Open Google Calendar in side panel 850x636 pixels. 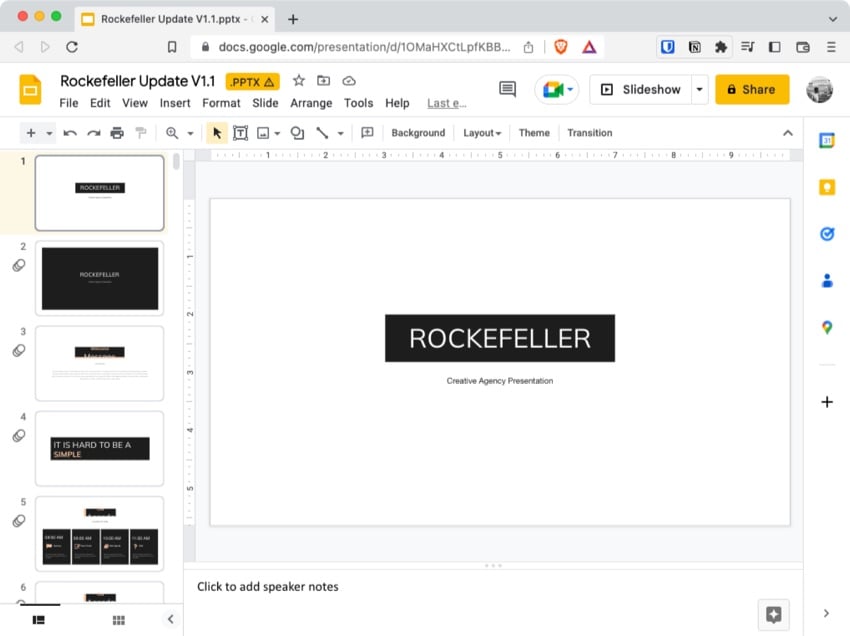(x=827, y=141)
